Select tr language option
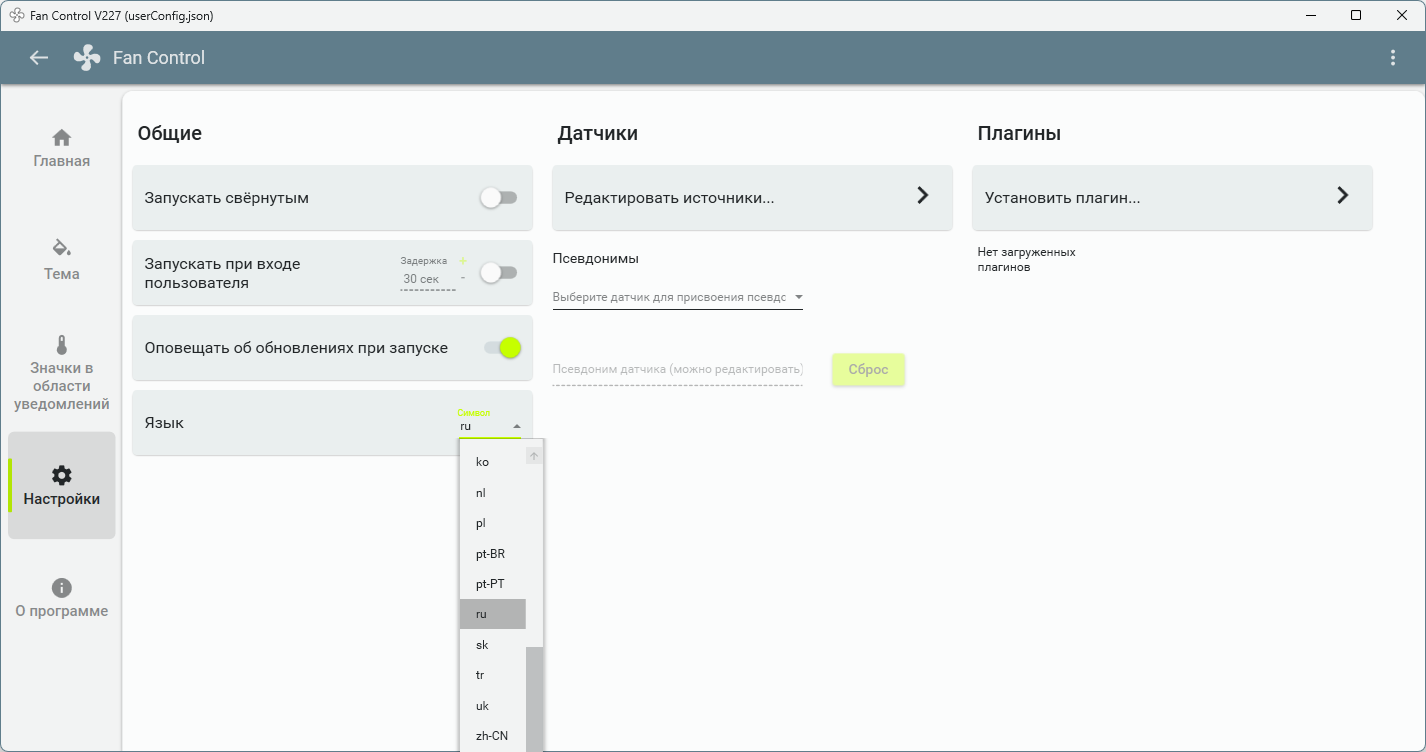 [x=493, y=675]
